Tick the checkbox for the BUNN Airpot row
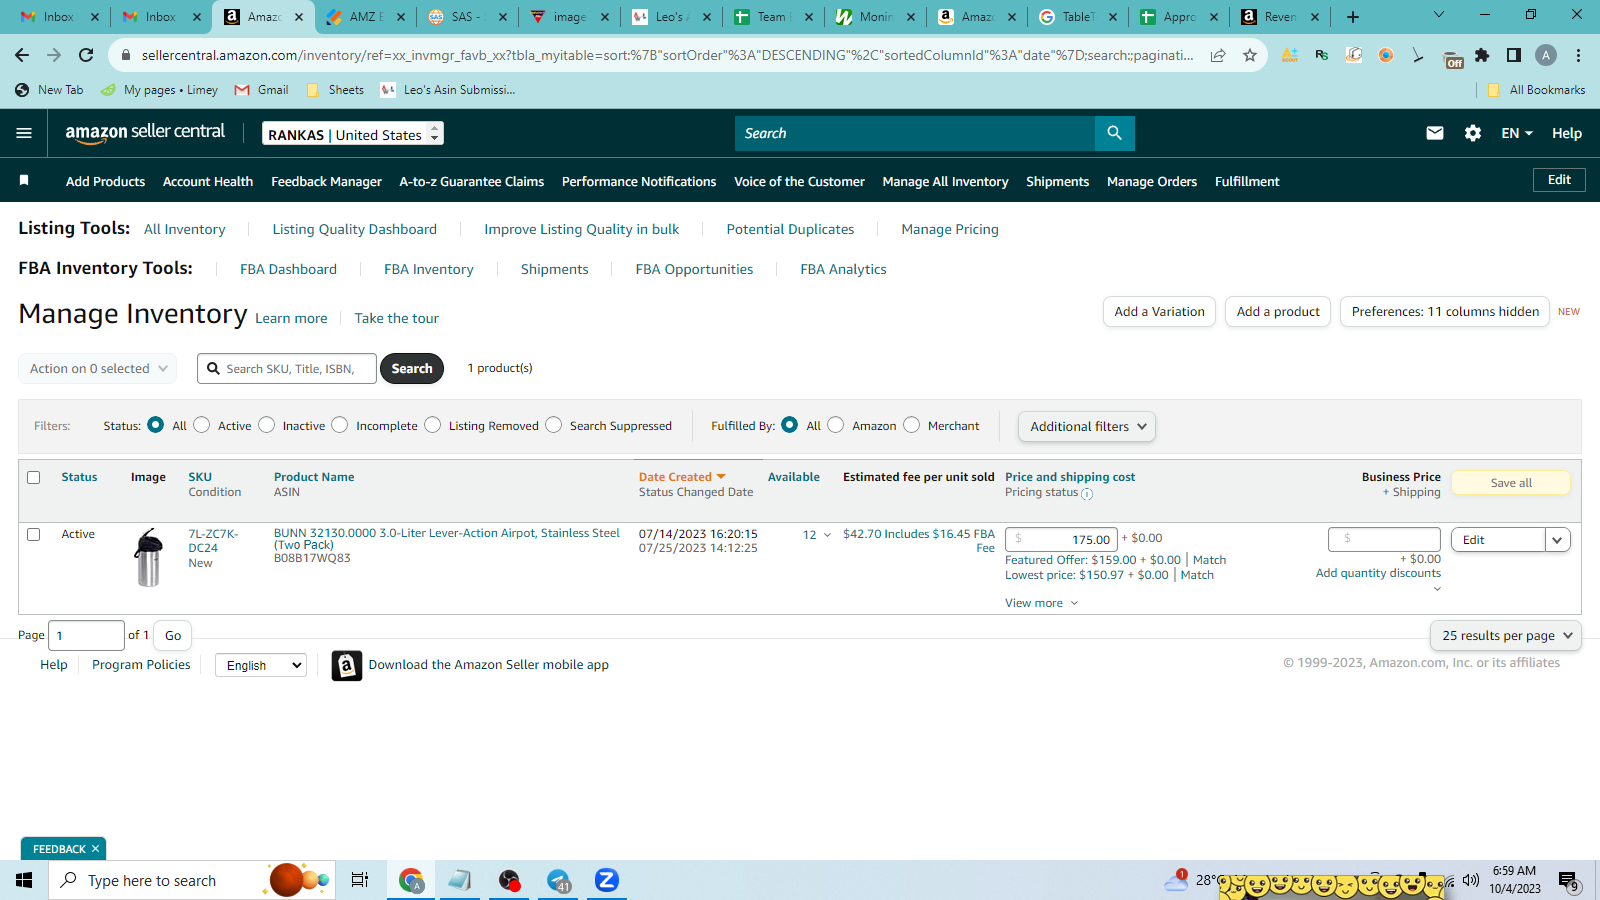 pos(33,534)
